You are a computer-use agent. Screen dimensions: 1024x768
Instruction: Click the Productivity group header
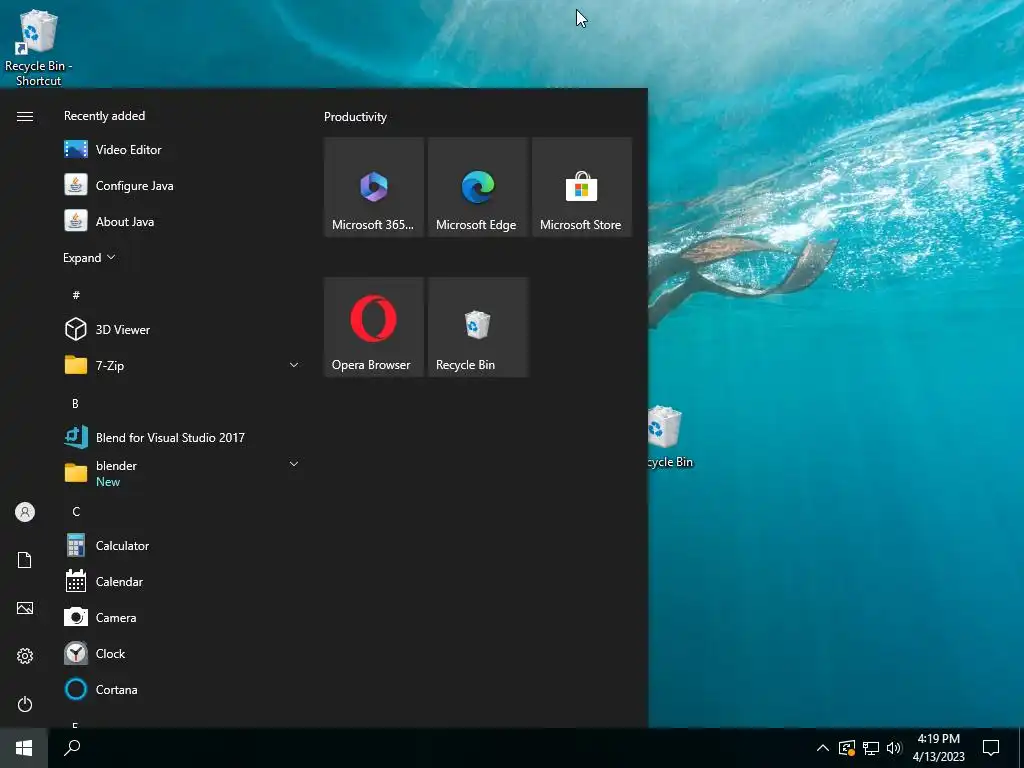coord(355,117)
